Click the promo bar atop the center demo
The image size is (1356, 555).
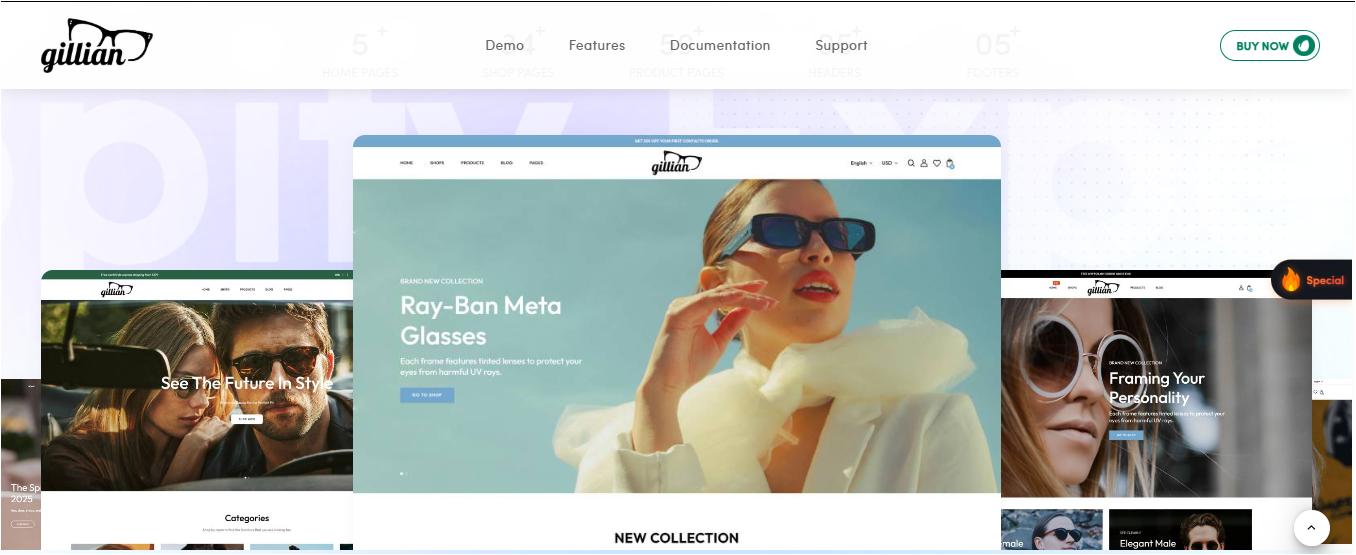[676, 141]
